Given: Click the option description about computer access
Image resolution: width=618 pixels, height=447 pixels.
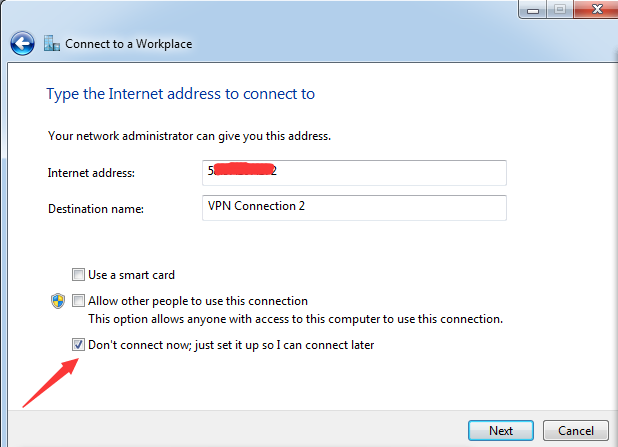Looking at the screenshot, I should tap(296, 319).
